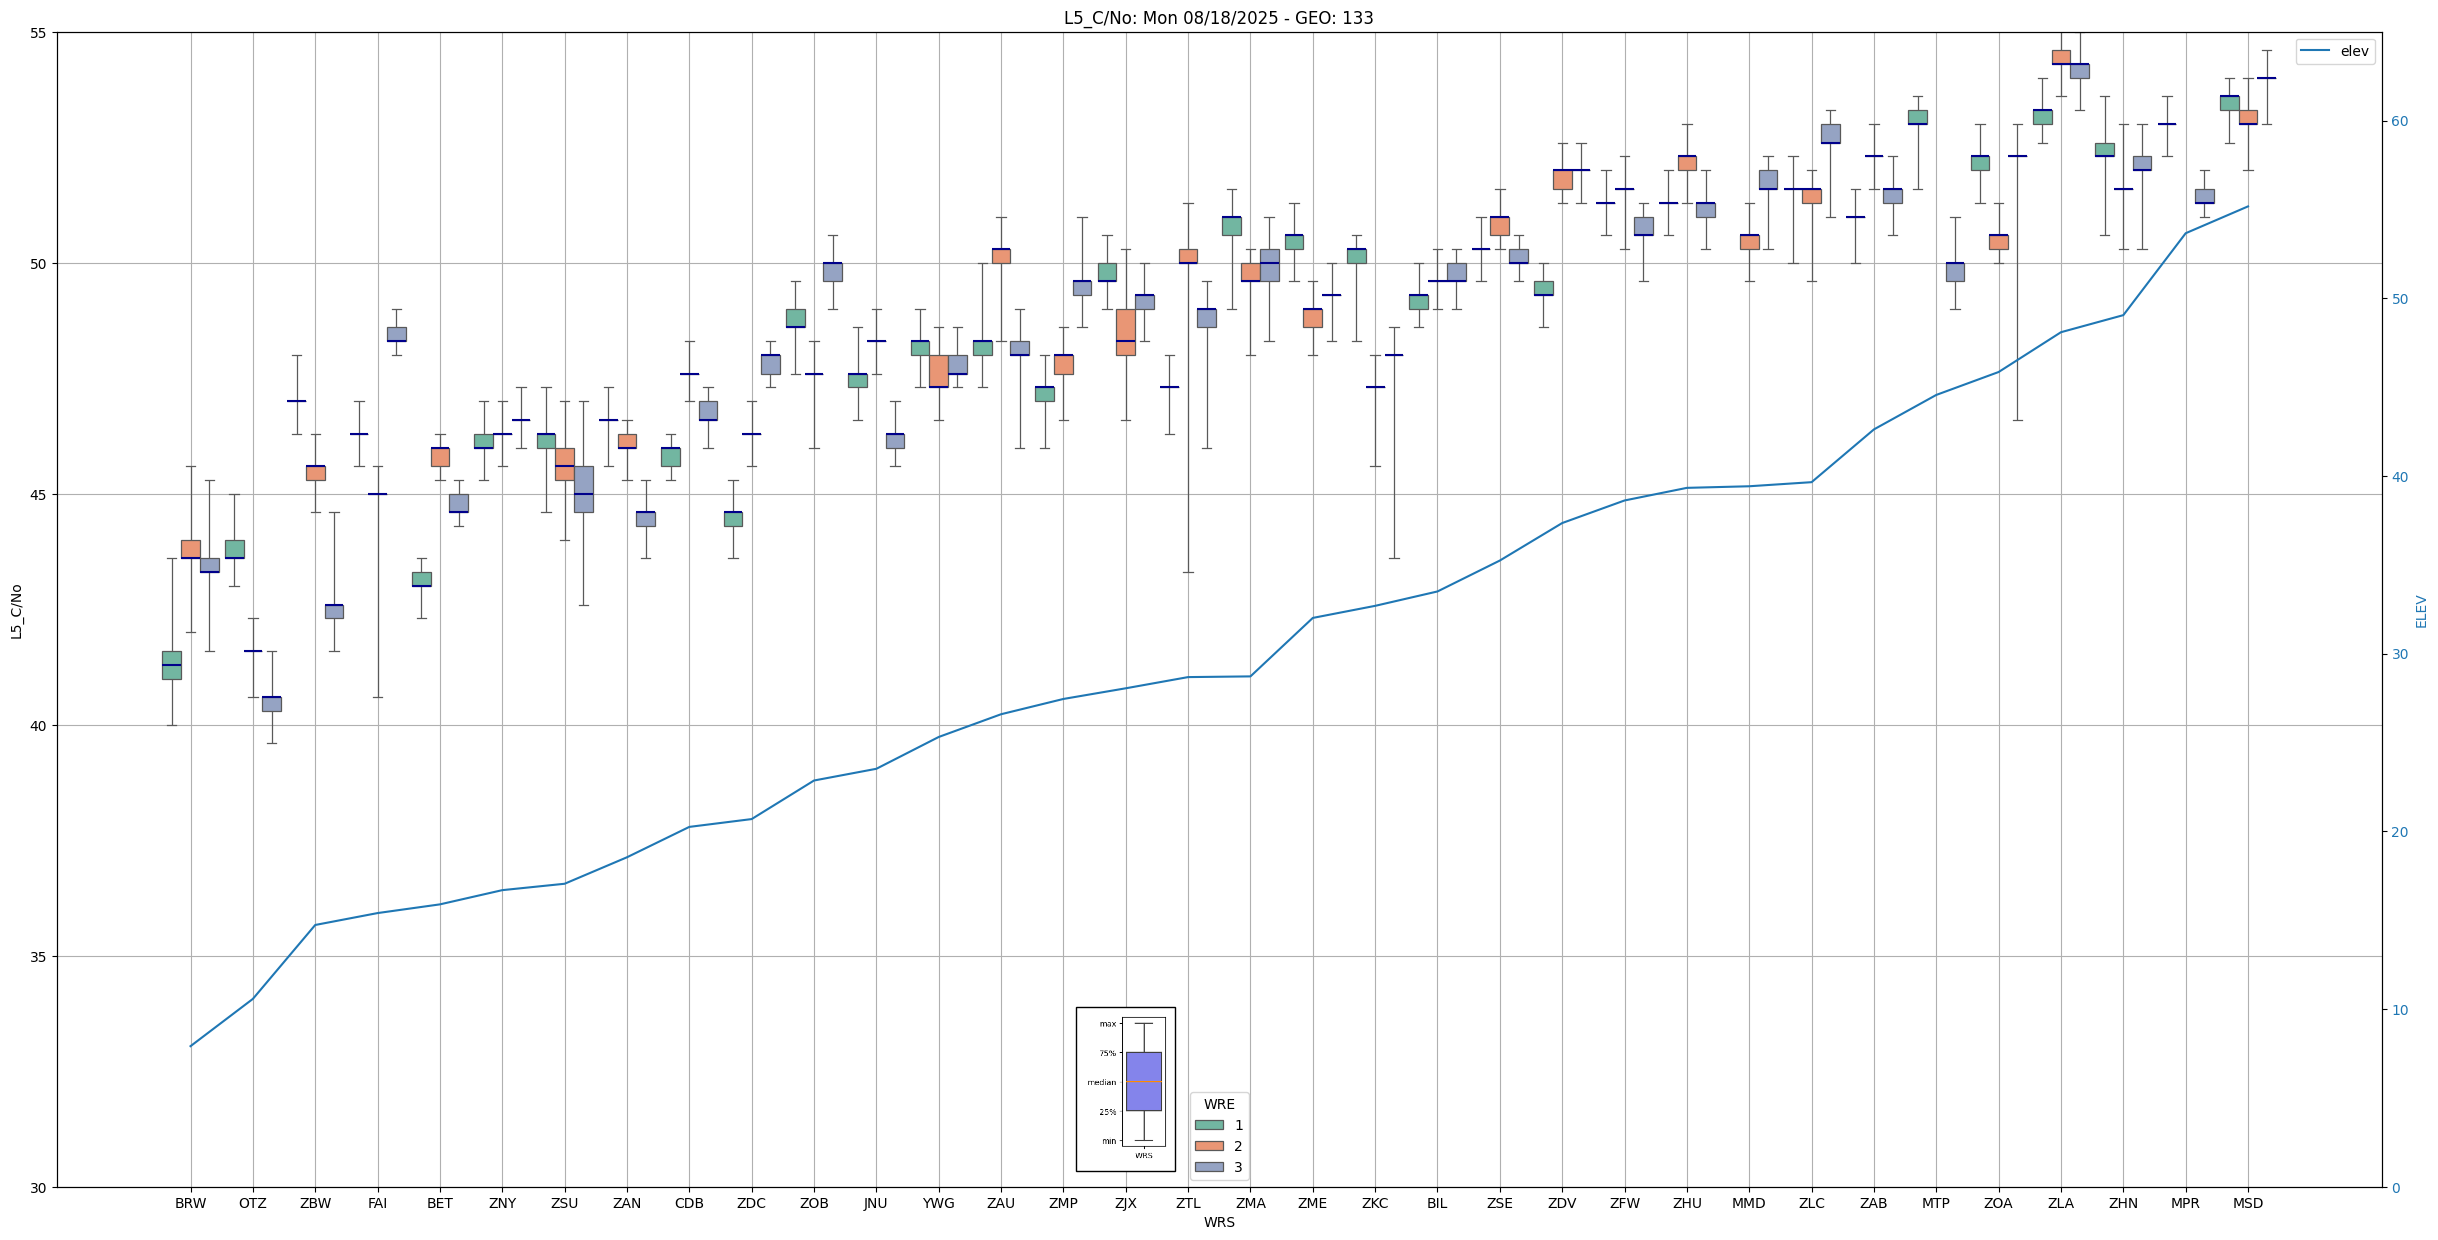Click the WRS x-axis label
This screenshot has height=1240, width=2438.
[x=1219, y=1222]
